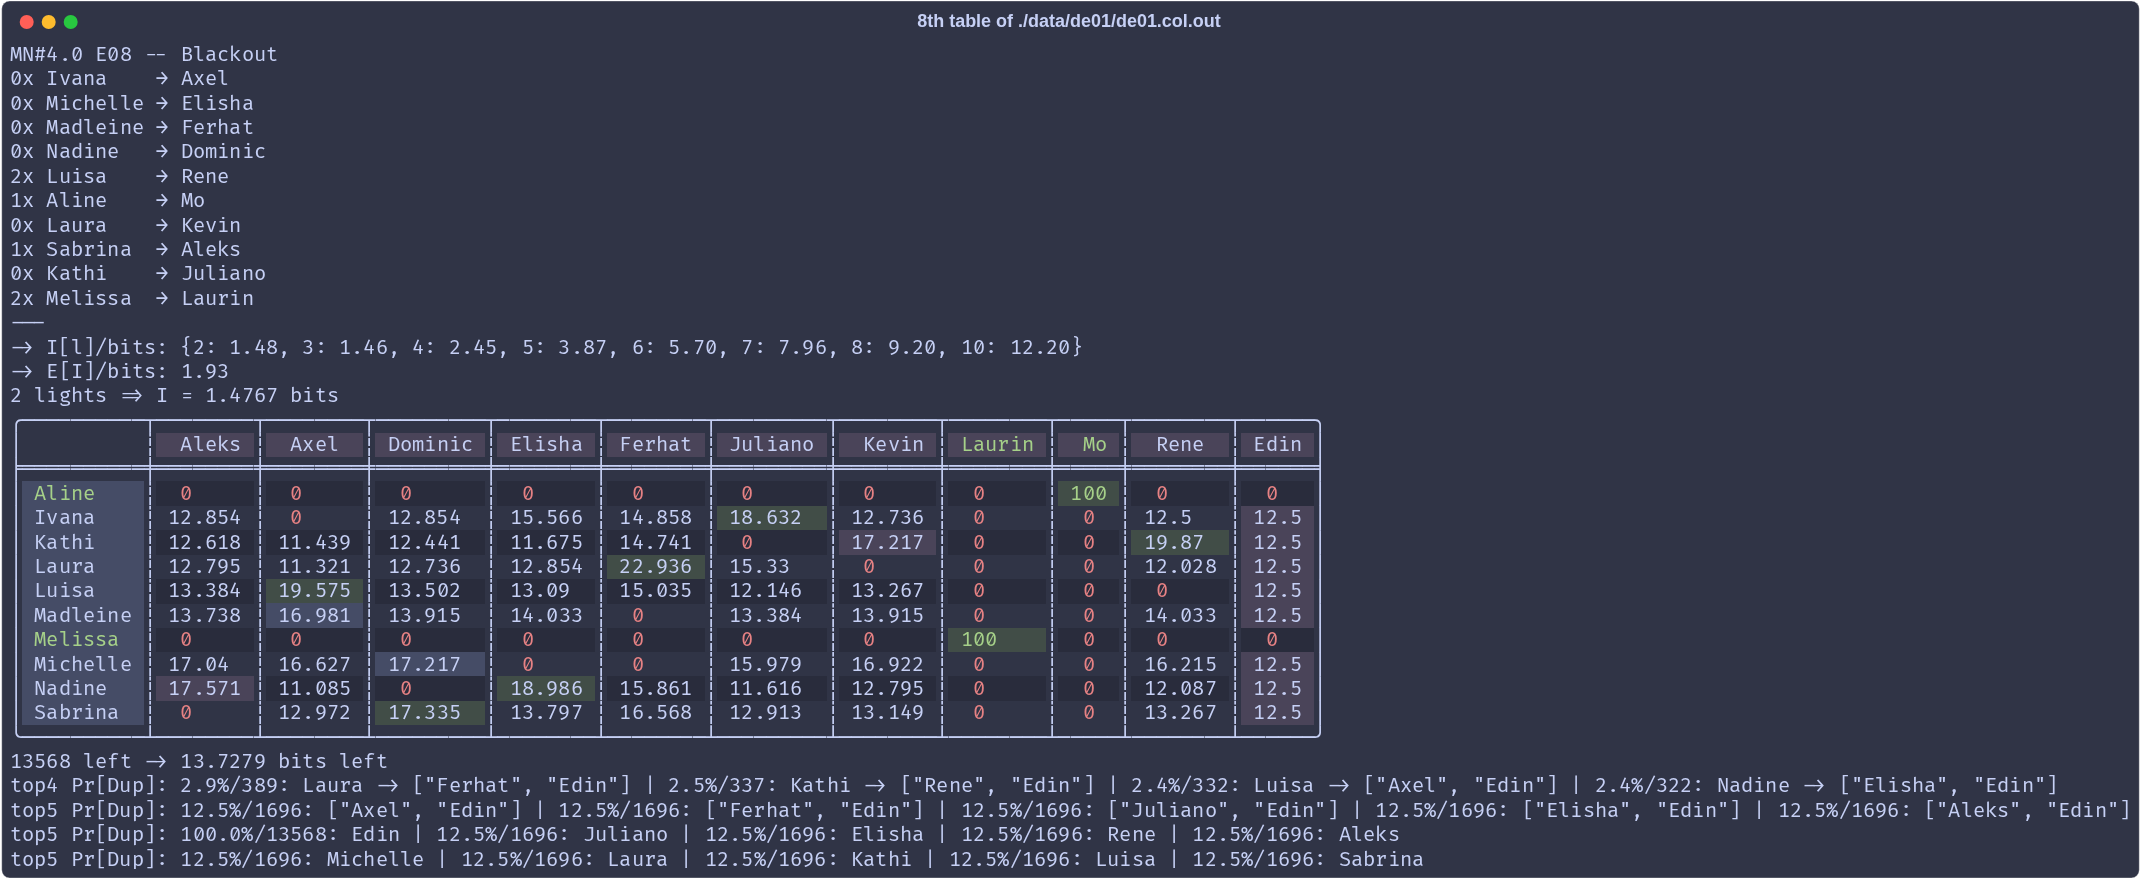The image size is (2141, 879).
Task: Click the line '0x Laura → Kevin'
Action: (x=125, y=225)
